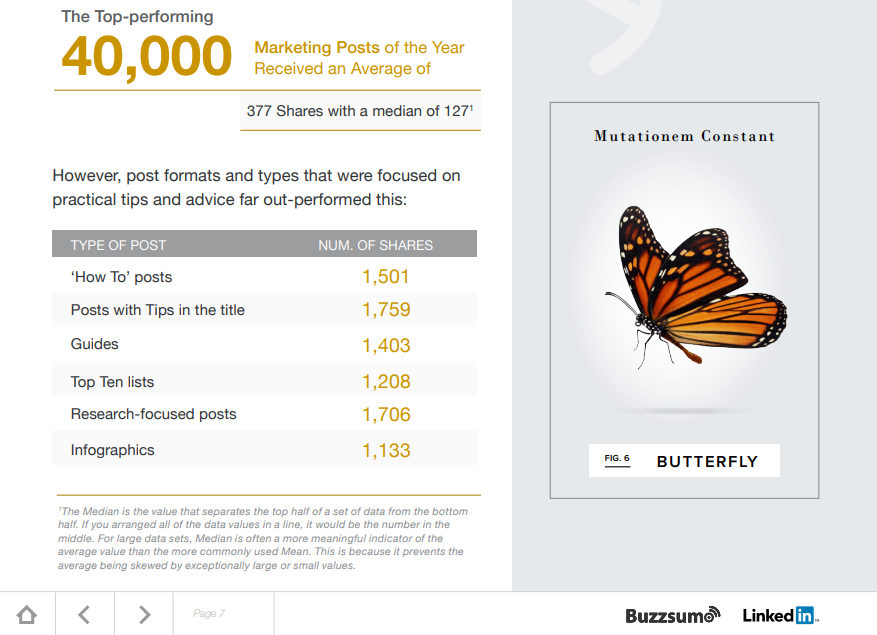Image resolution: width=877 pixels, height=635 pixels.
Task: Click the 40,000 headline figure
Action: point(146,57)
